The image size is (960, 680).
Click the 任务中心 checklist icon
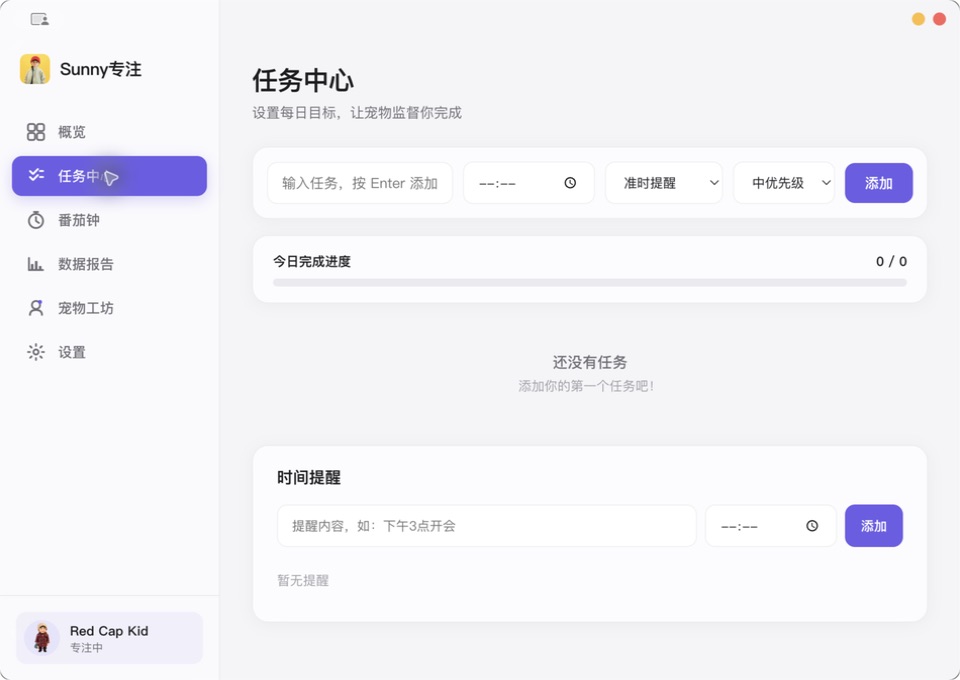coord(36,175)
